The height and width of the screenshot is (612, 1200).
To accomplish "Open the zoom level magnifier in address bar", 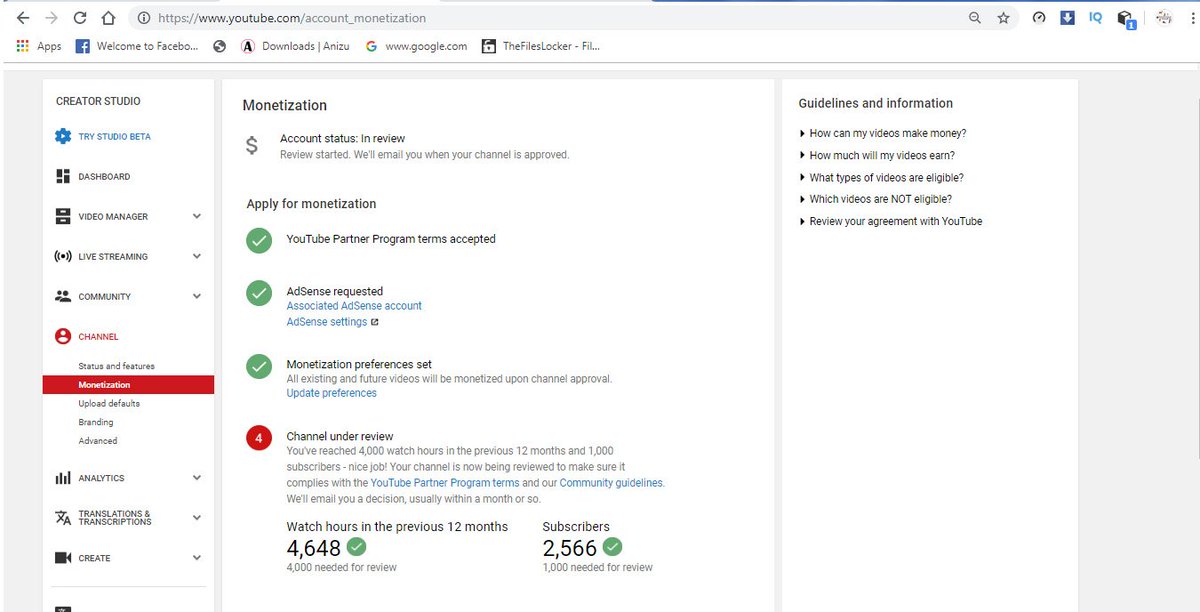I will tap(975, 18).
